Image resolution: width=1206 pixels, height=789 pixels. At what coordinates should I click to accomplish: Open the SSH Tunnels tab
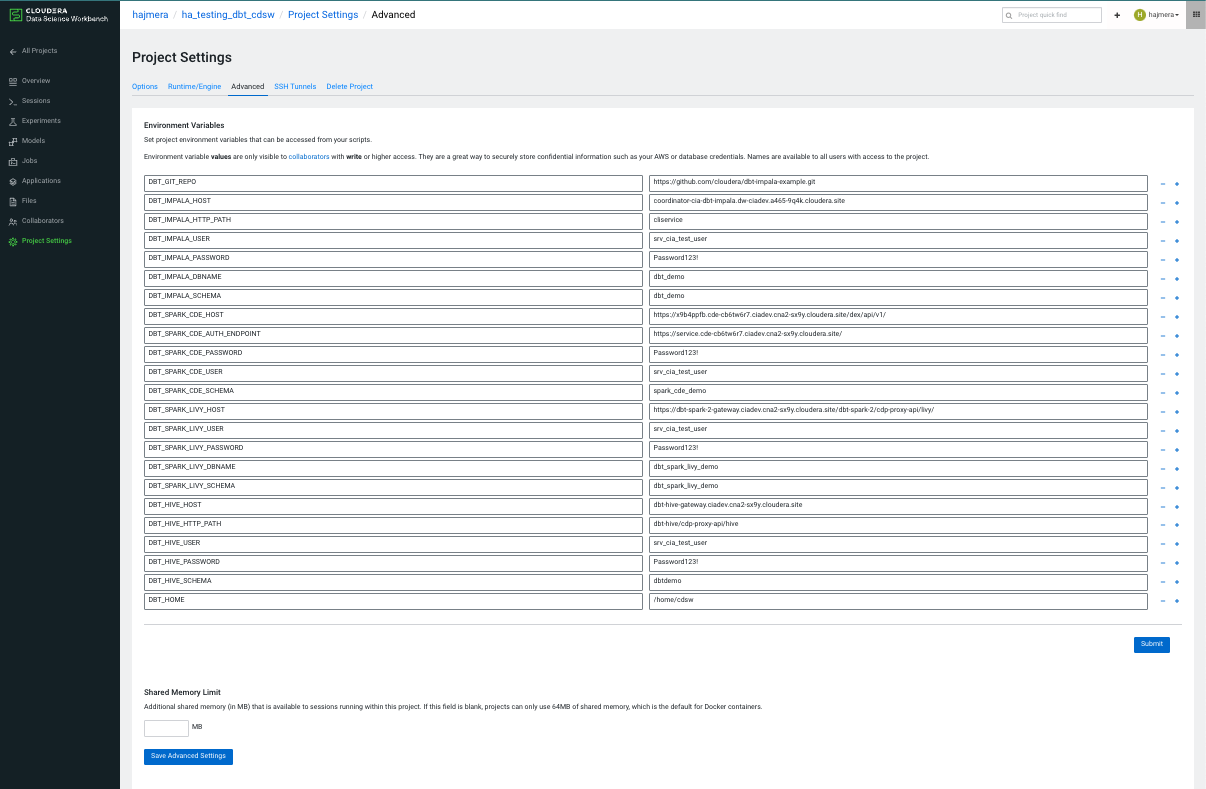click(295, 87)
